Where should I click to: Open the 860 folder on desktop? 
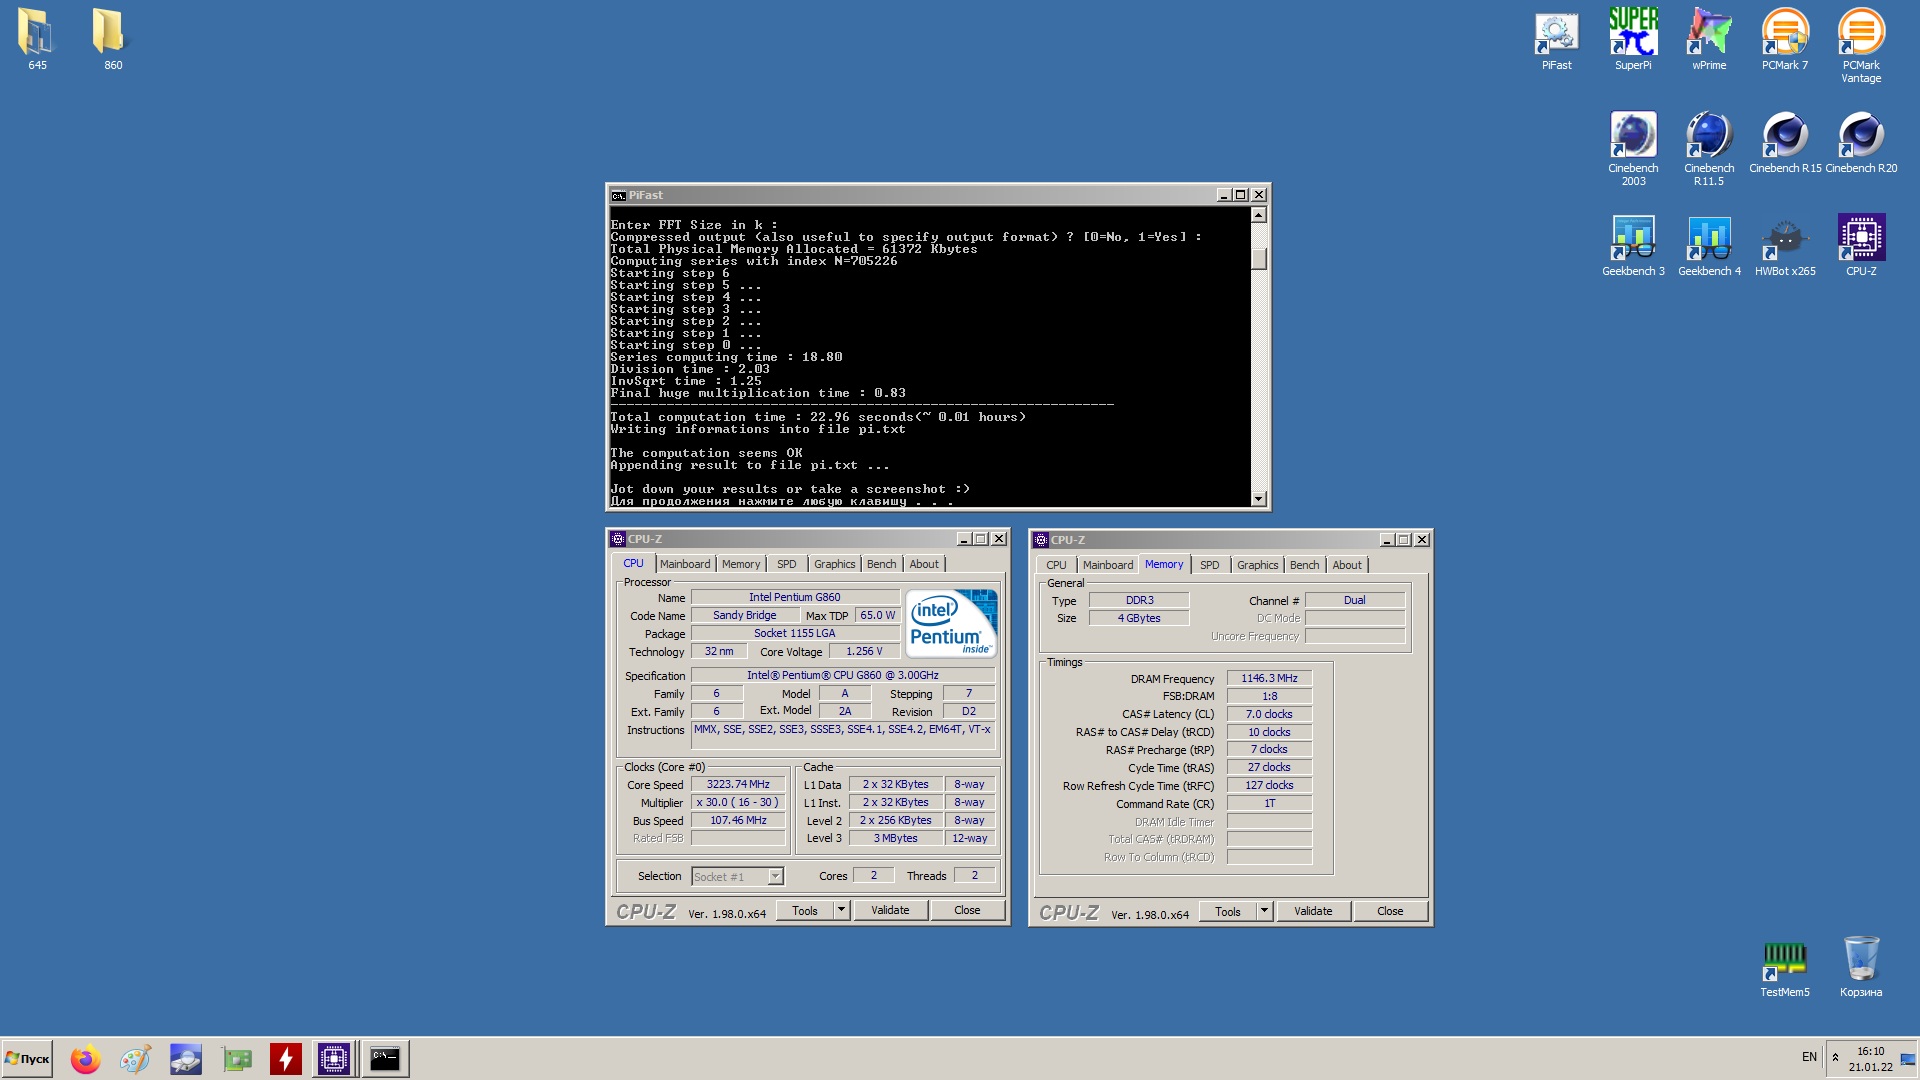pyautogui.click(x=113, y=40)
